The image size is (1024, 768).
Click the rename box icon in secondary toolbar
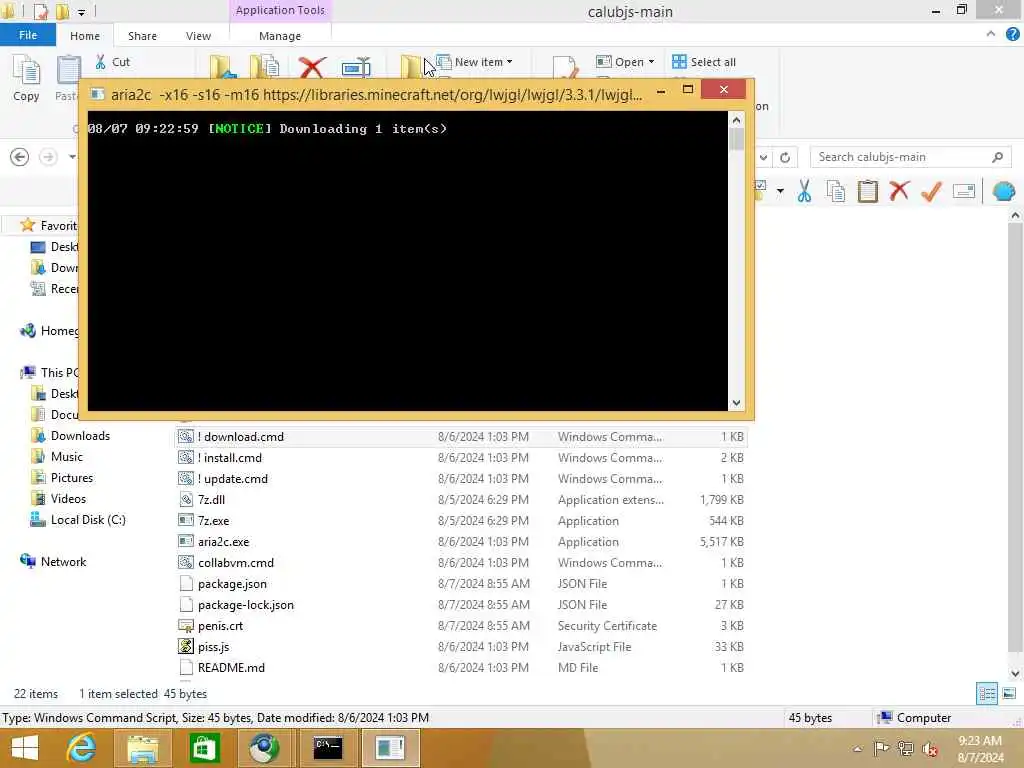coord(964,191)
